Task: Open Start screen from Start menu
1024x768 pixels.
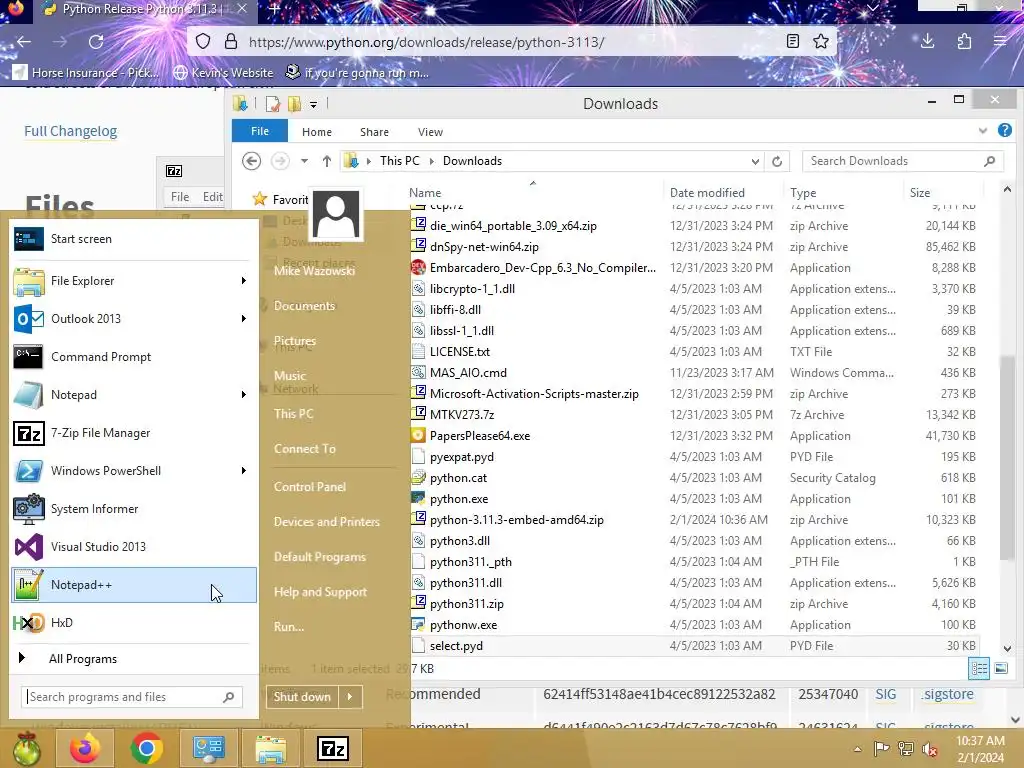Action: point(133,239)
